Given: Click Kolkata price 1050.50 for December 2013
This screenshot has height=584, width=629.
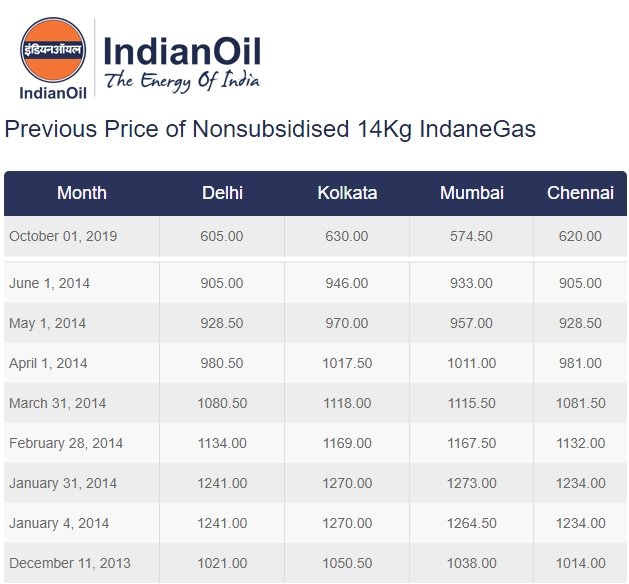Looking at the screenshot, I should pyautogui.click(x=347, y=562).
